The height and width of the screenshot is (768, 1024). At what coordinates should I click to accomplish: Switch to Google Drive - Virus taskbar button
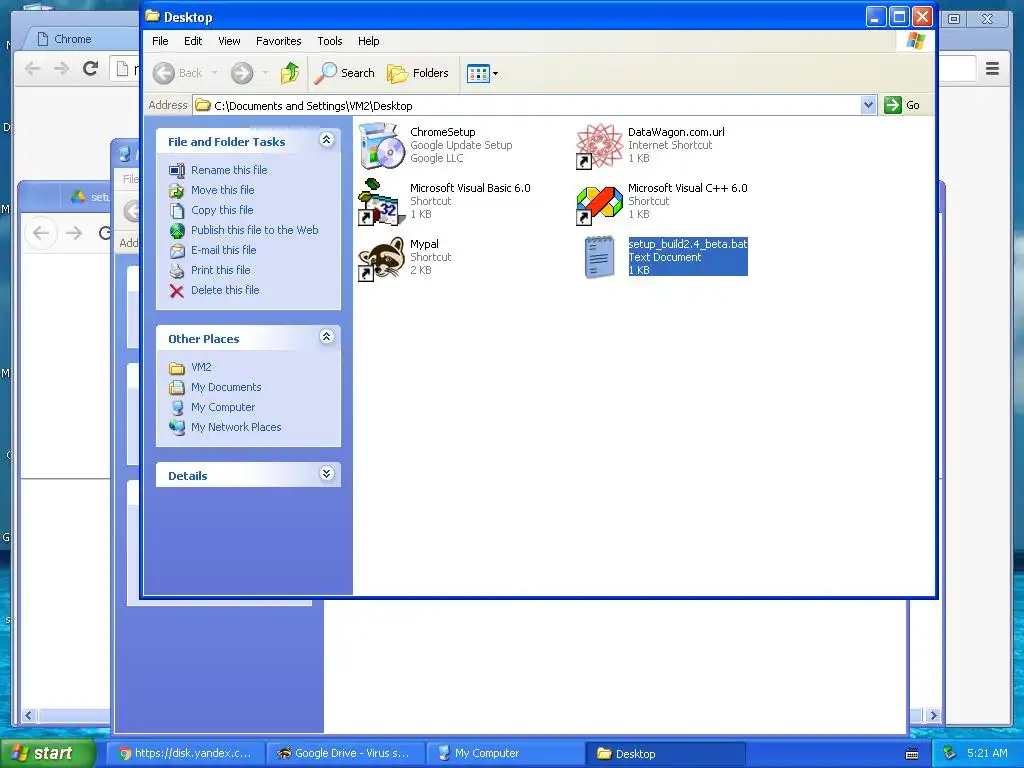tap(345, 754)
